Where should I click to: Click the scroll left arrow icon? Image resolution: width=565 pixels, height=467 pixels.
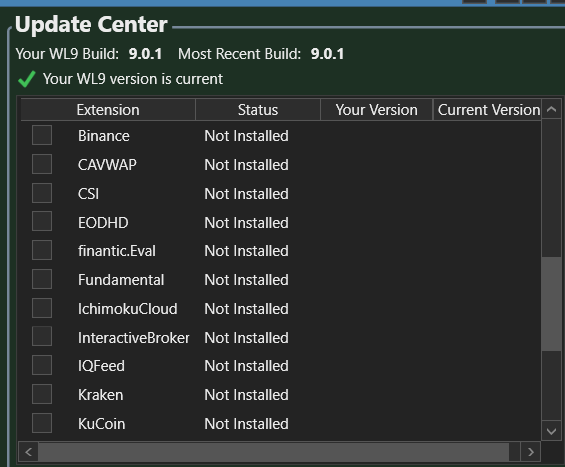(28, 452)
